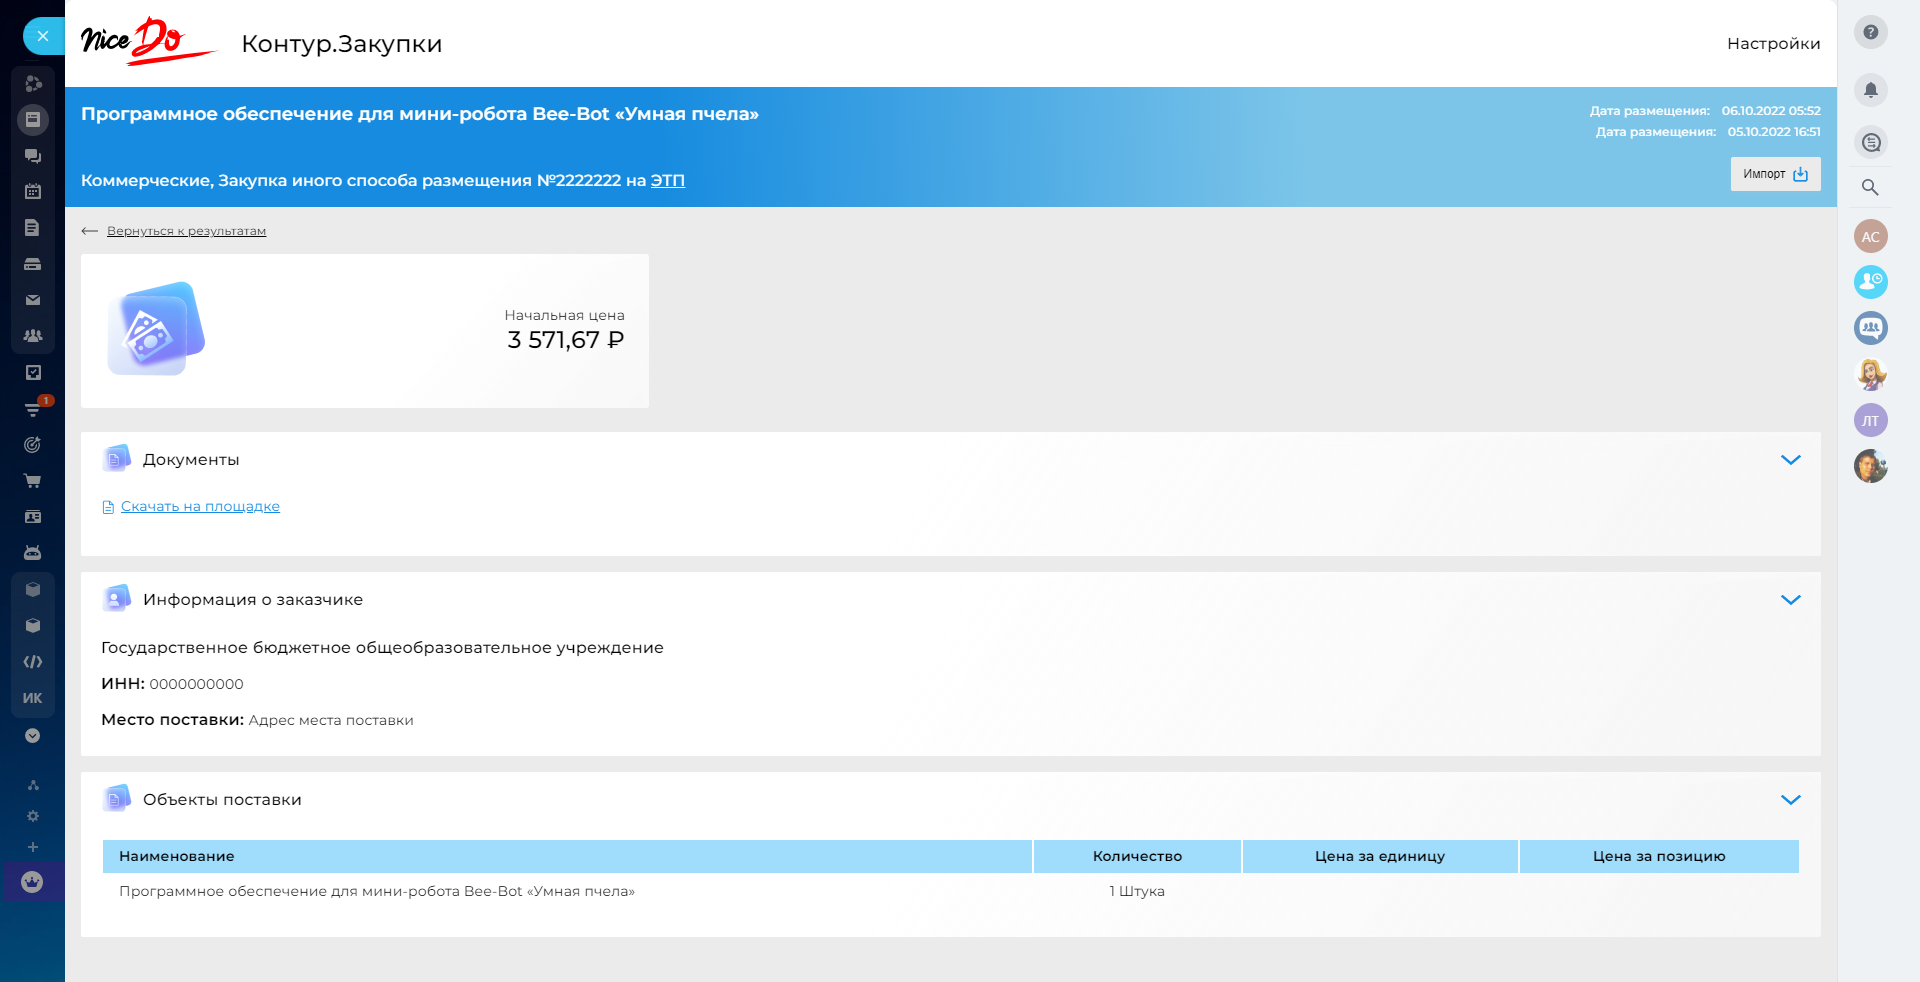Collapse the Информация о заказчике section
This screenshot has width=1920, height=982.
pyautogui.click(x=1790, y=600)
